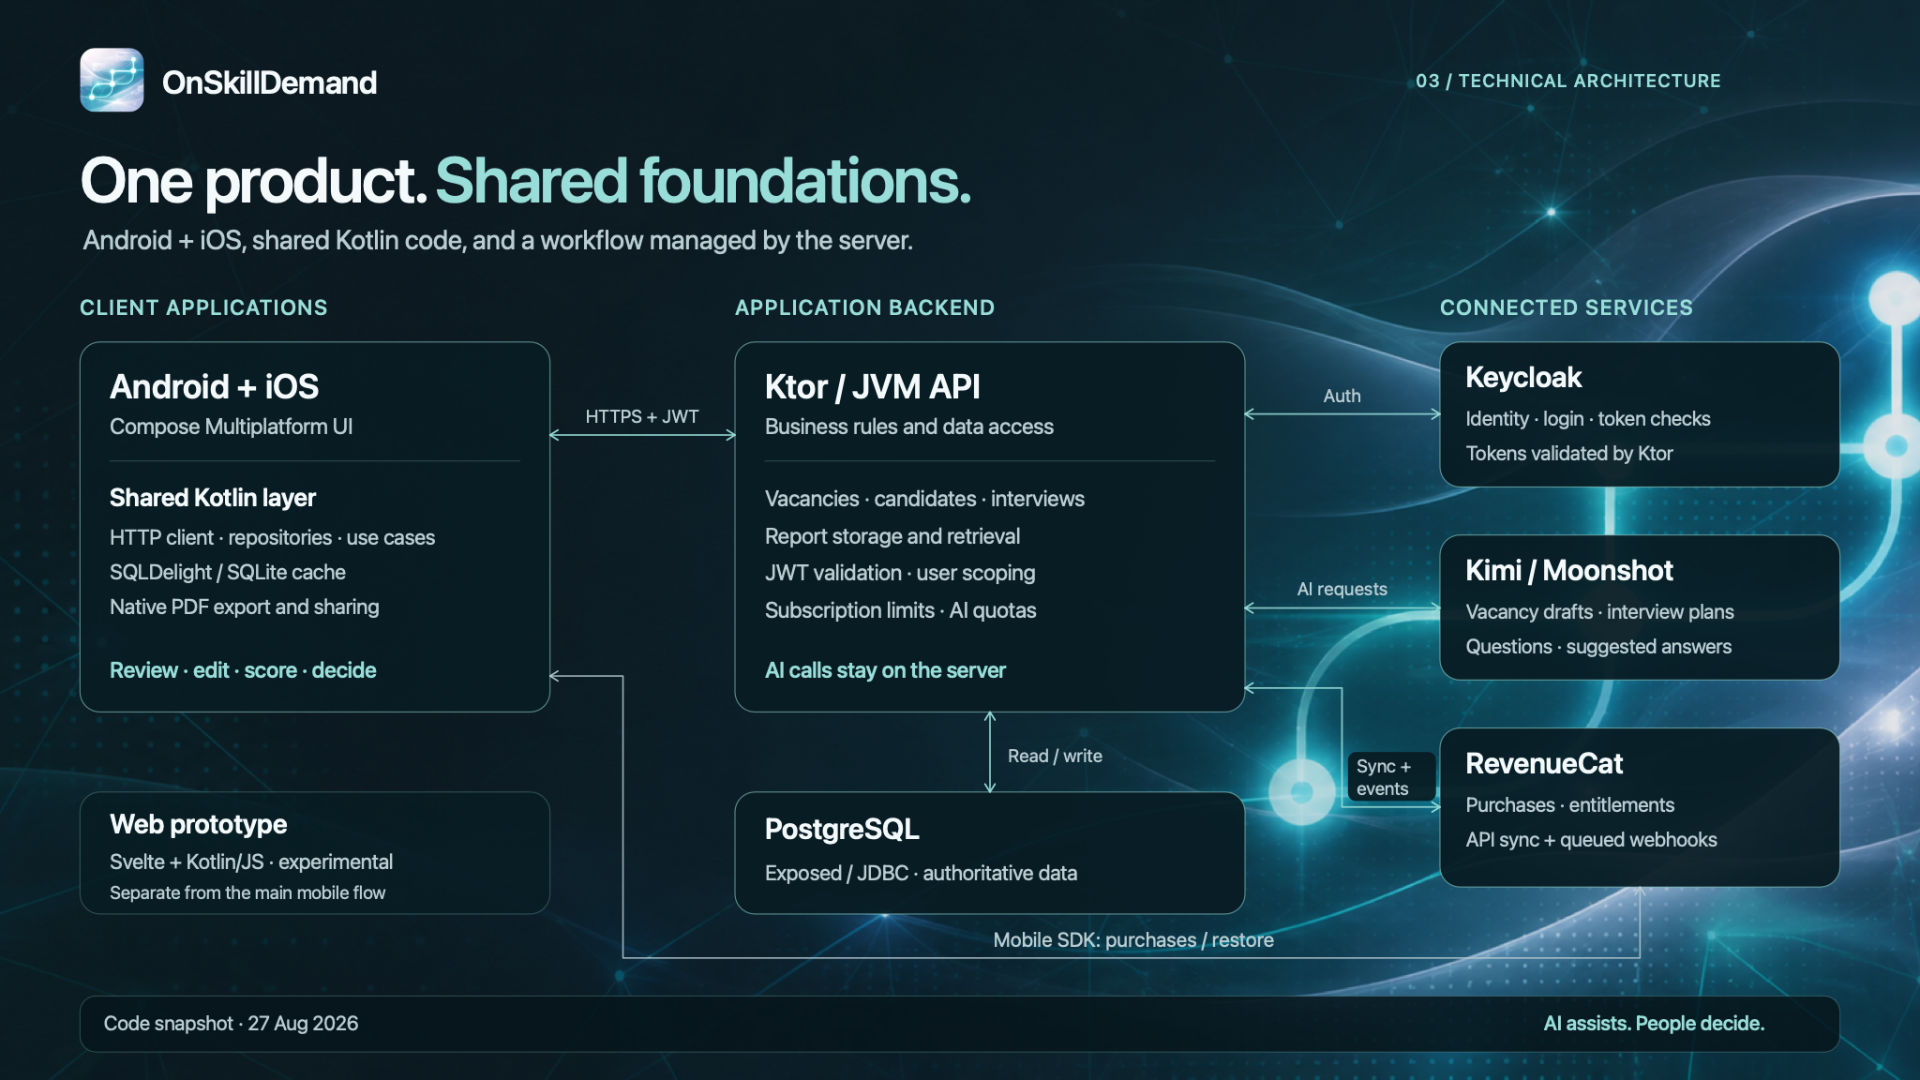
Task: Click the 'AI requests' connector label
Action: click(x=1342, y=590)
